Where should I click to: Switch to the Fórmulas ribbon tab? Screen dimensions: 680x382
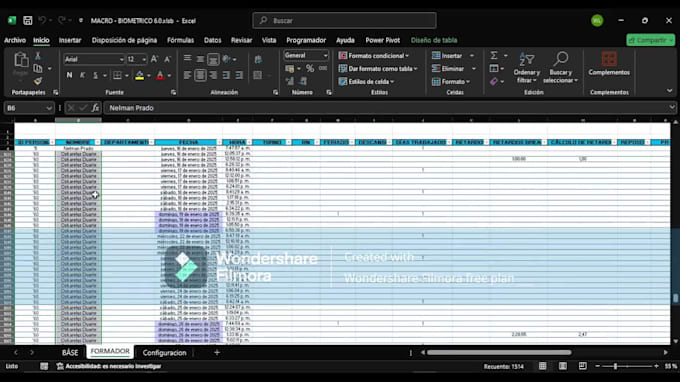[180, 40]
